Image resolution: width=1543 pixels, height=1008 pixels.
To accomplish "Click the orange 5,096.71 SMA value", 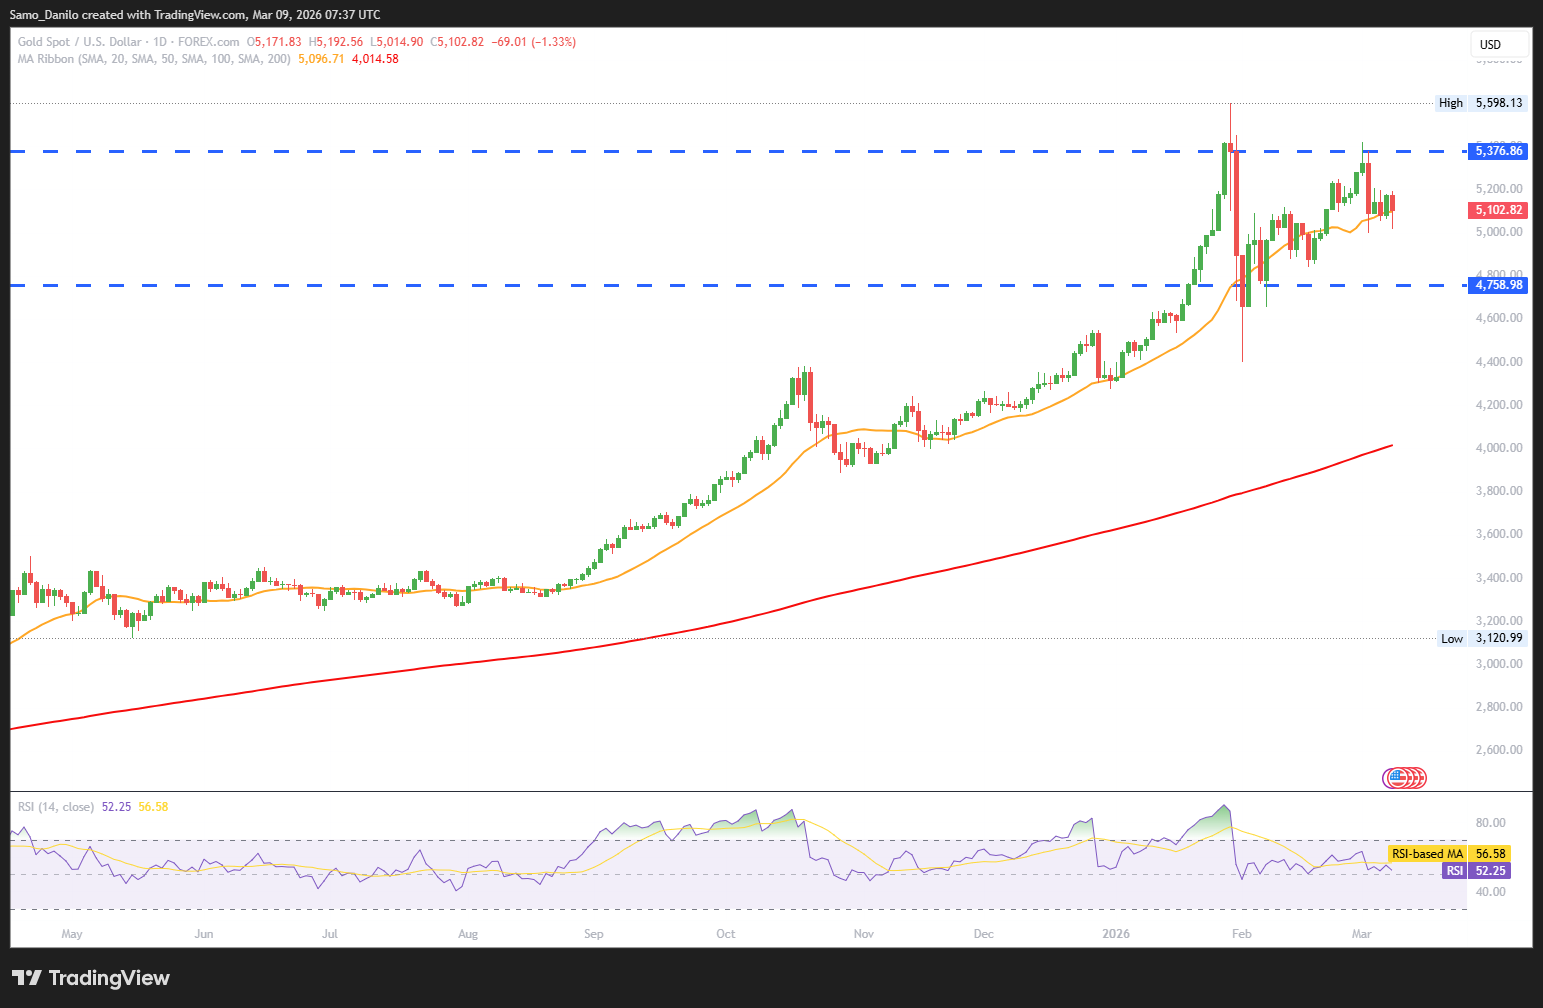I will 321,59.
